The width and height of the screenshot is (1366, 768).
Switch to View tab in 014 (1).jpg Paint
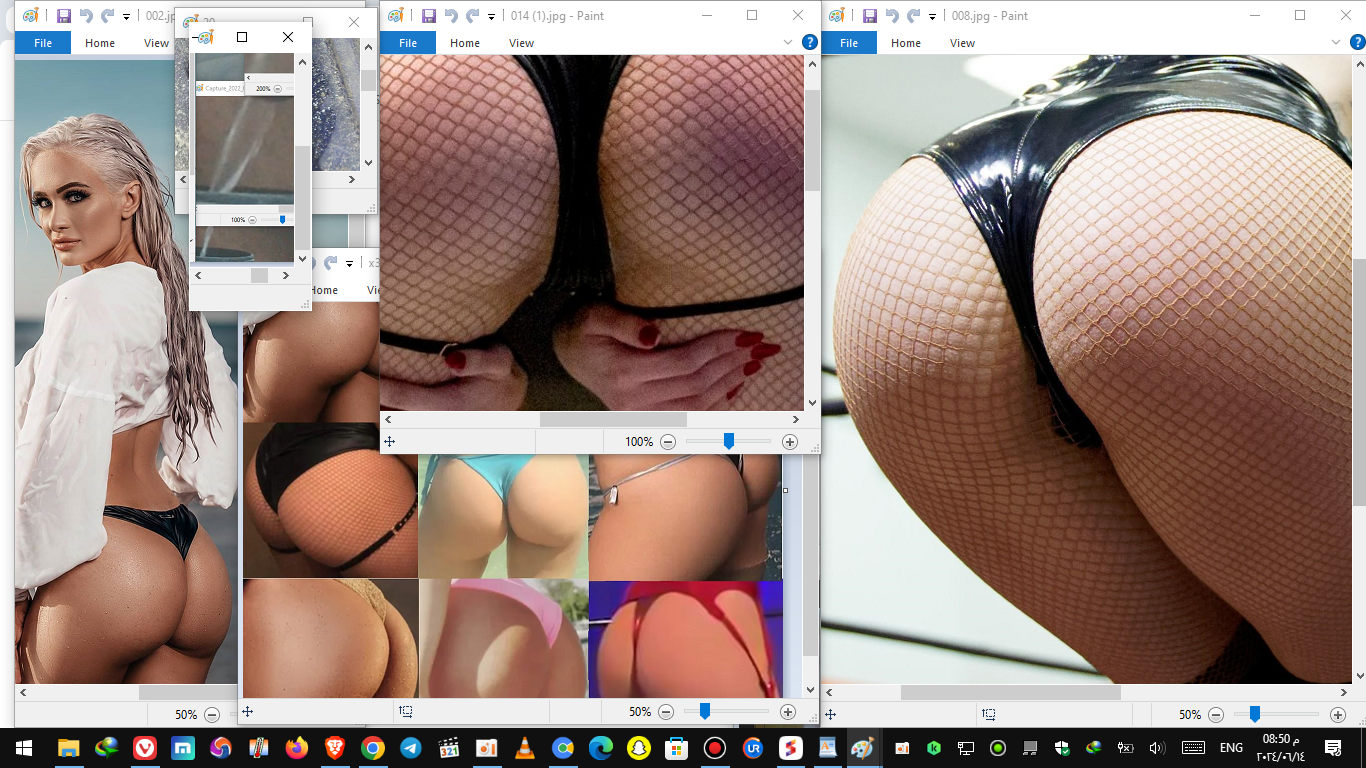click(x=521, y=43)
